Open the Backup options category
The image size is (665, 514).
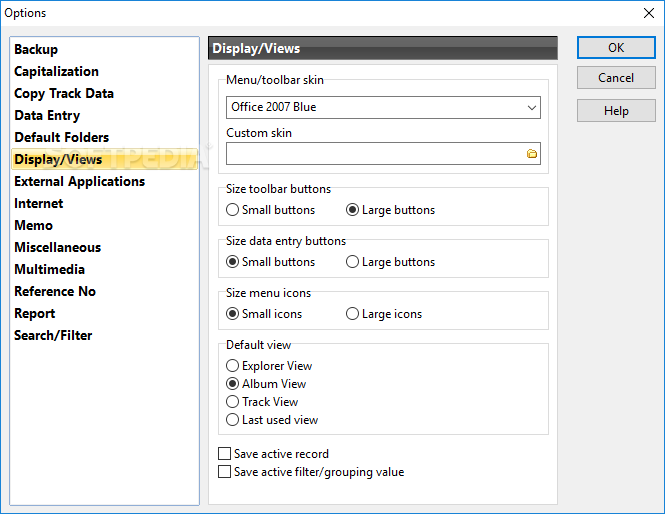click(x=36, y=49)
